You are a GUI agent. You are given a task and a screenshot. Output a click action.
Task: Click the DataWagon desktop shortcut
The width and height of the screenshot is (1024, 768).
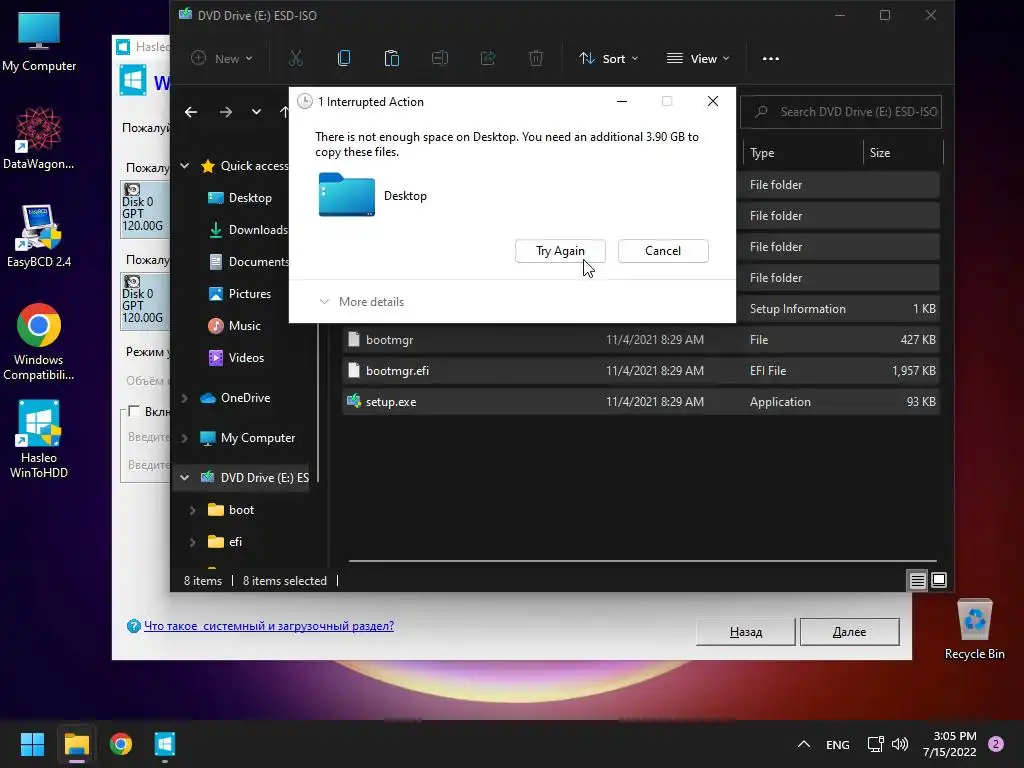[x=39, y=139]
